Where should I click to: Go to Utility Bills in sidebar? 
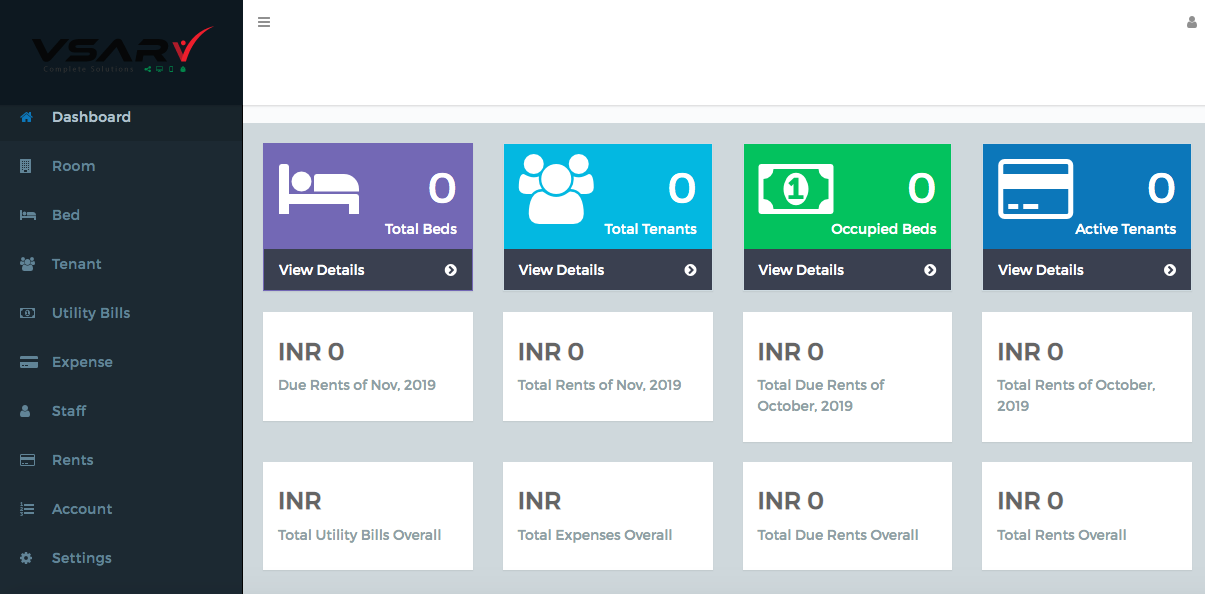(90, 313)
